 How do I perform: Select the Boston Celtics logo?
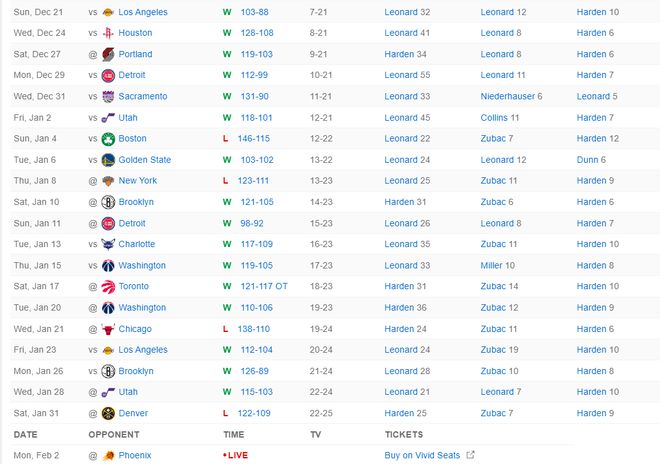pyautogui.click(x=108, y=139)
